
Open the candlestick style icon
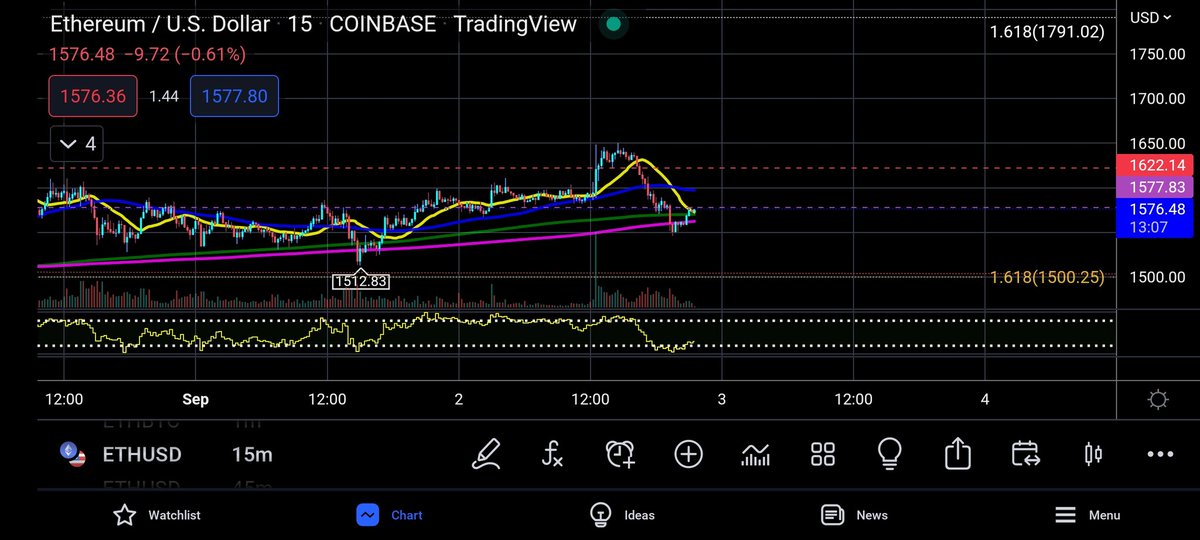[x=1093, y=454]
